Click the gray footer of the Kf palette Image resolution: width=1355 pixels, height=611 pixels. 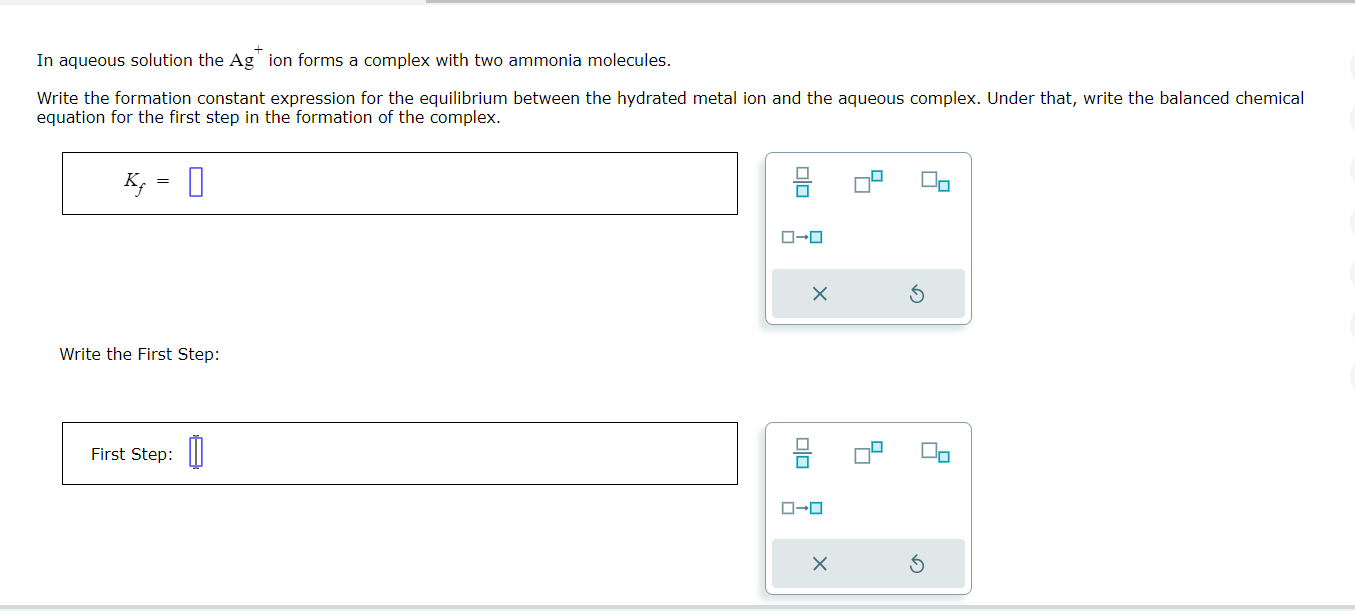[868, 293]
